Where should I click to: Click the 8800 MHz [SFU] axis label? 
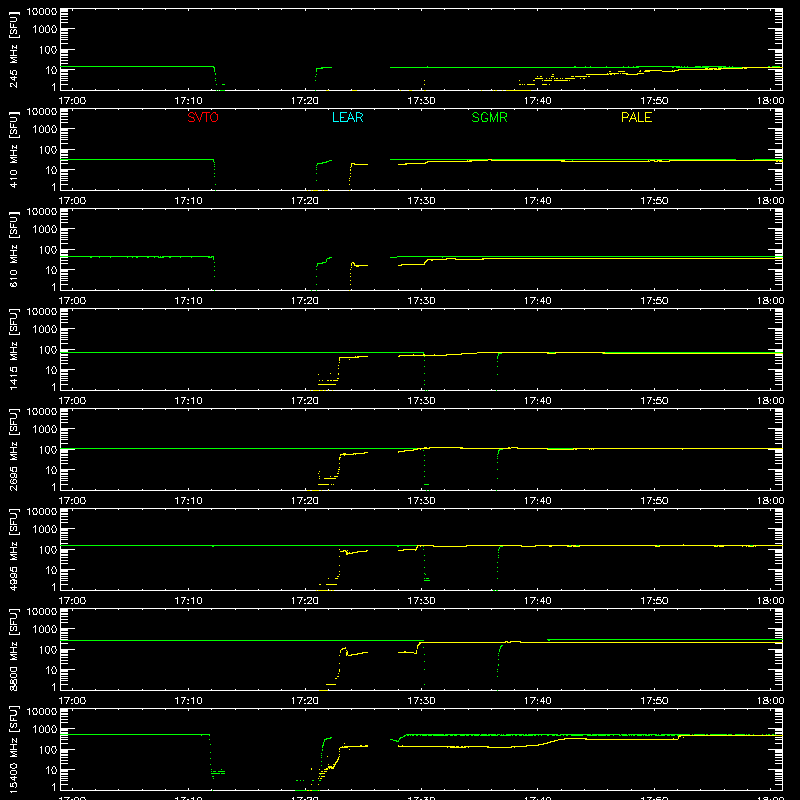(x=14, y=649)
